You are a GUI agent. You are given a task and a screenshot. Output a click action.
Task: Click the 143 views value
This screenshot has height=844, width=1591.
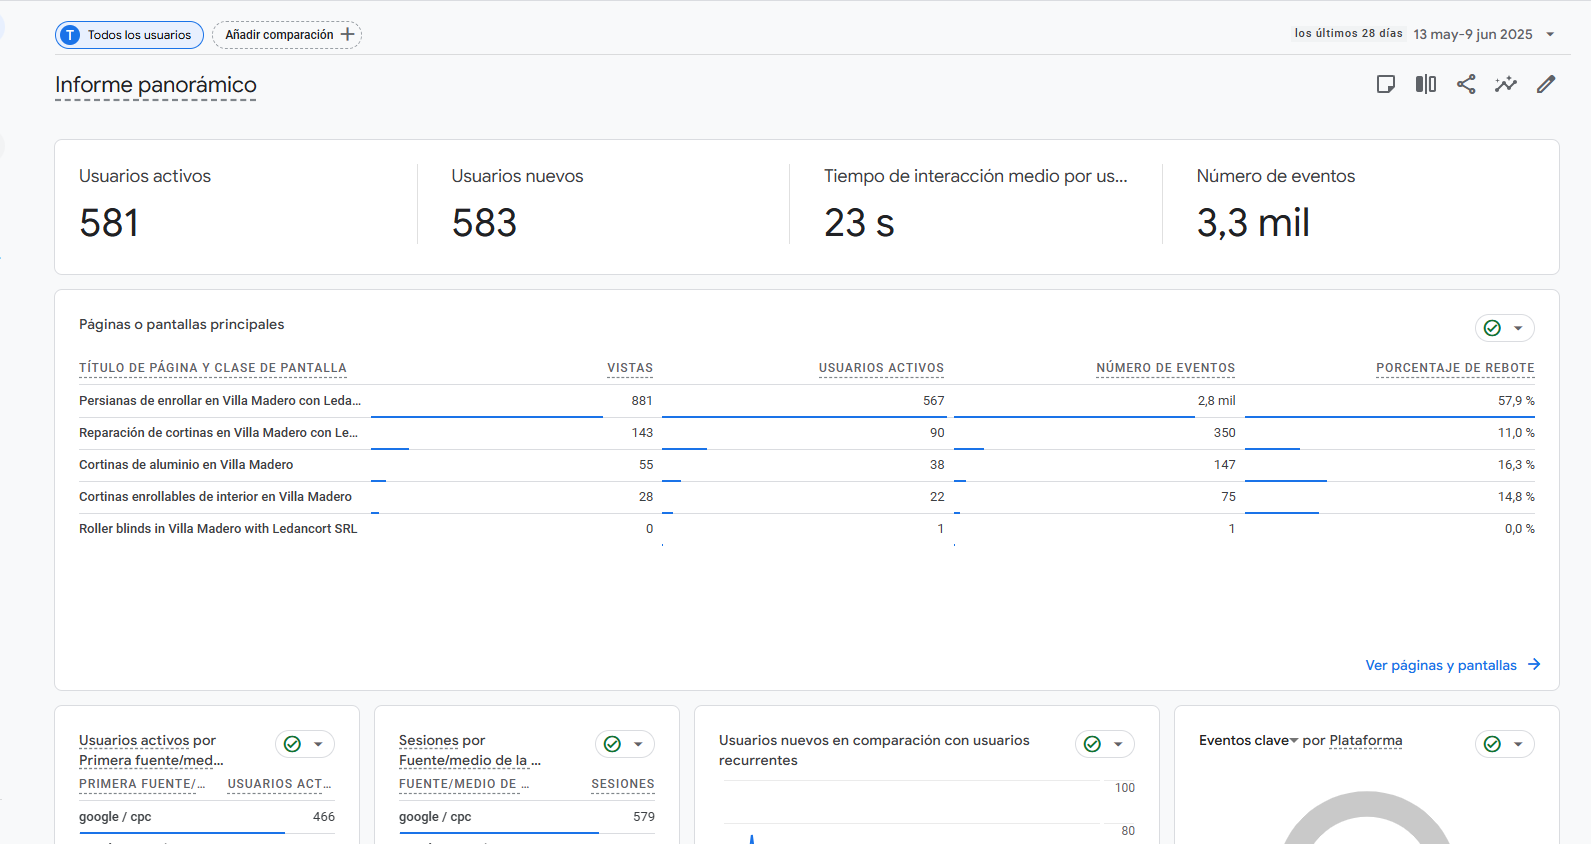[642, 433]
